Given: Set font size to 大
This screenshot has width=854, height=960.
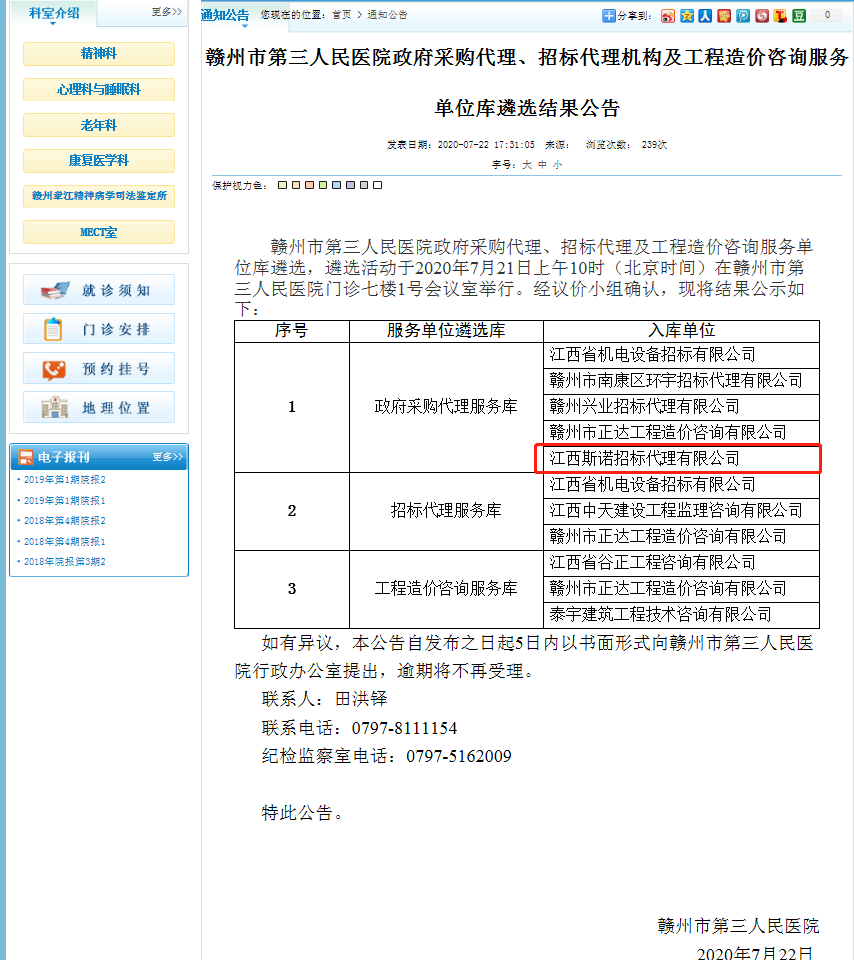Looking at the screenshot, I should 526,165.
